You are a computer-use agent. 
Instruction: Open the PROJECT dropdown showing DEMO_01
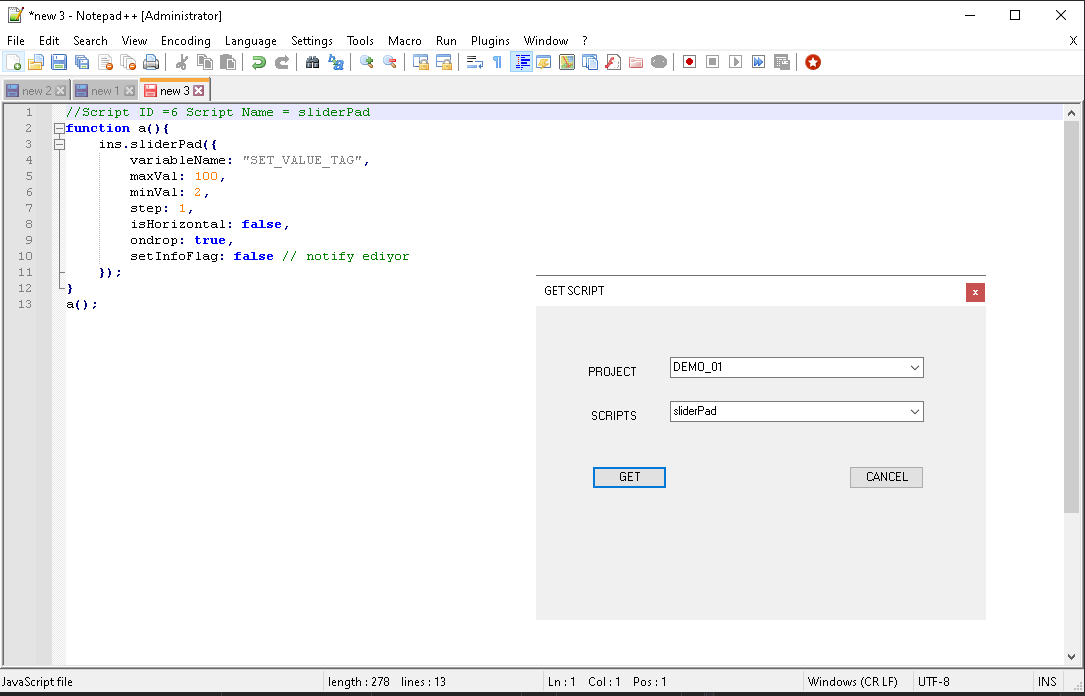tap(796, 367)
